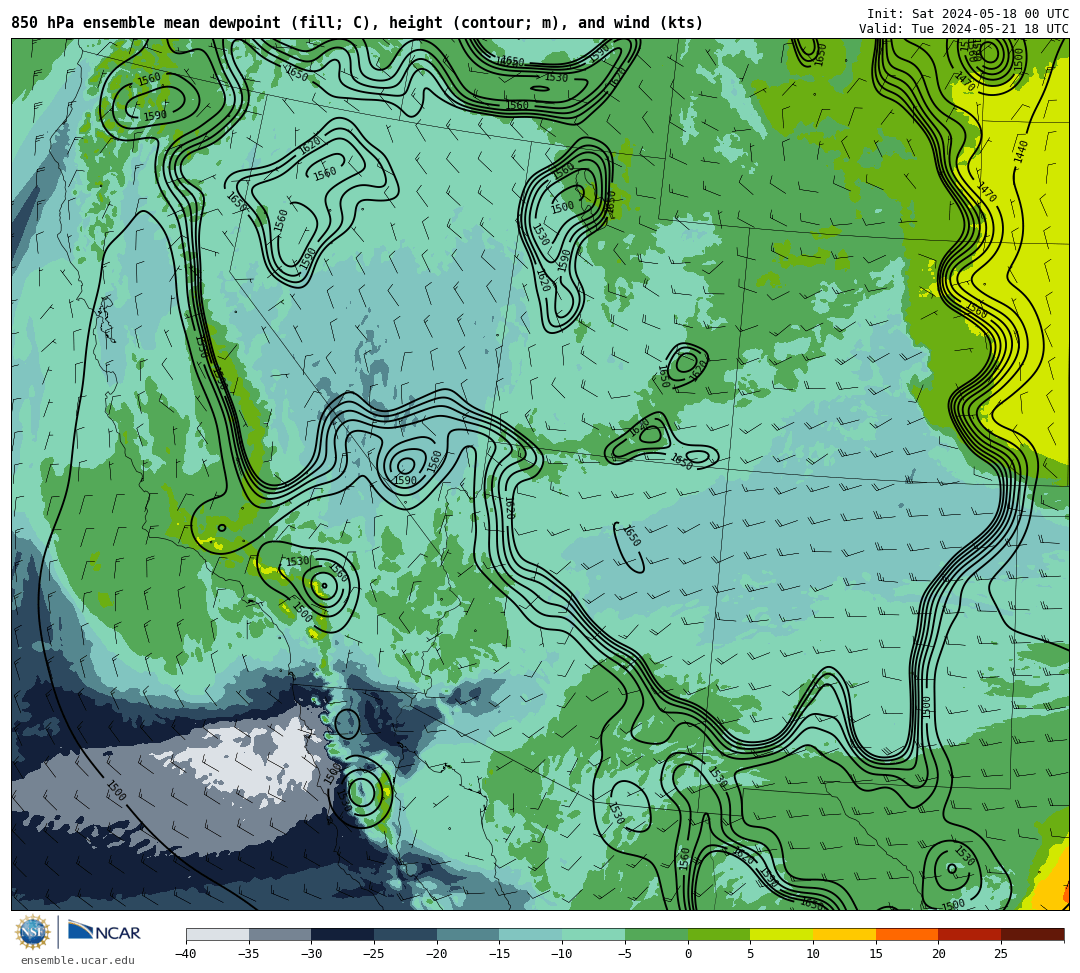Viewport: 1080px width, 973px height.
Task: Click the -25 colorbar tick label
Action: click(374, 954)
